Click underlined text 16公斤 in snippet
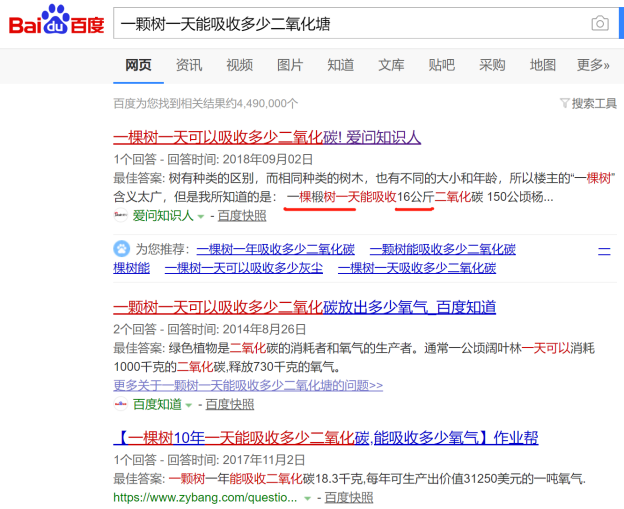The width and height of the screenshot is (624, 509). point(415,197)
